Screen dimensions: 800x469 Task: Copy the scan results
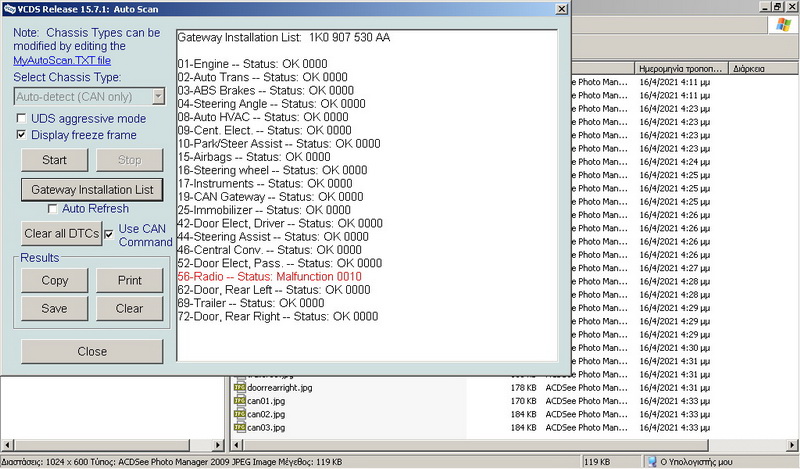55,280
